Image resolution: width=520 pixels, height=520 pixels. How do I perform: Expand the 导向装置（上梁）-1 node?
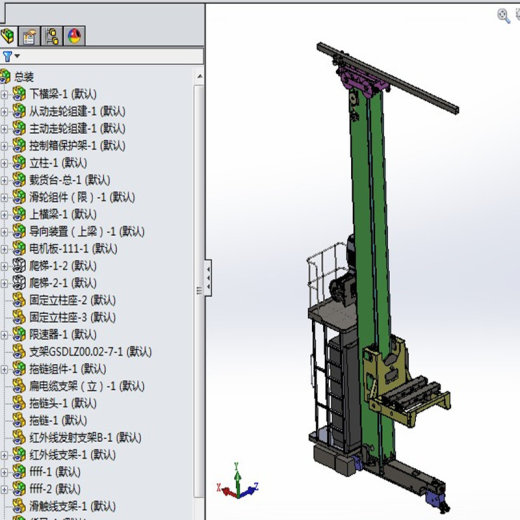pos(4,232)
